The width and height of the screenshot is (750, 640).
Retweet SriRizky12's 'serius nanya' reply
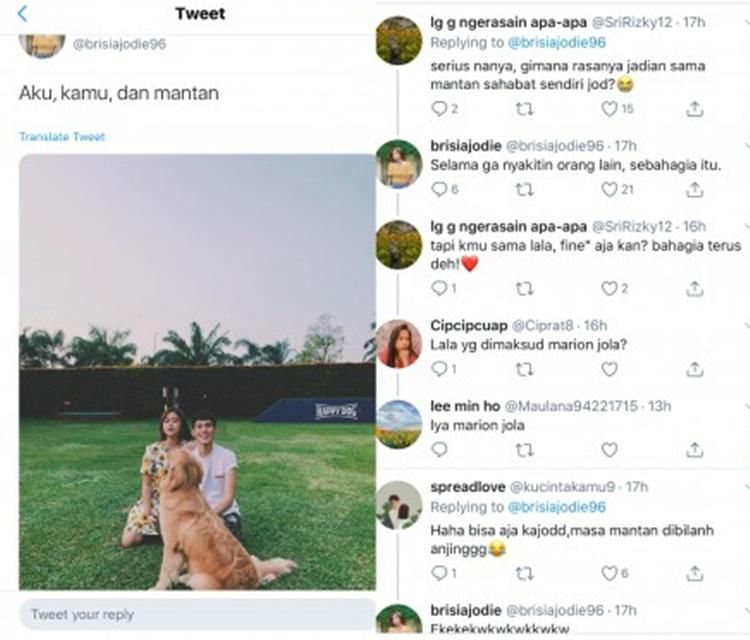pyautogui.click(x=524, y=109)
